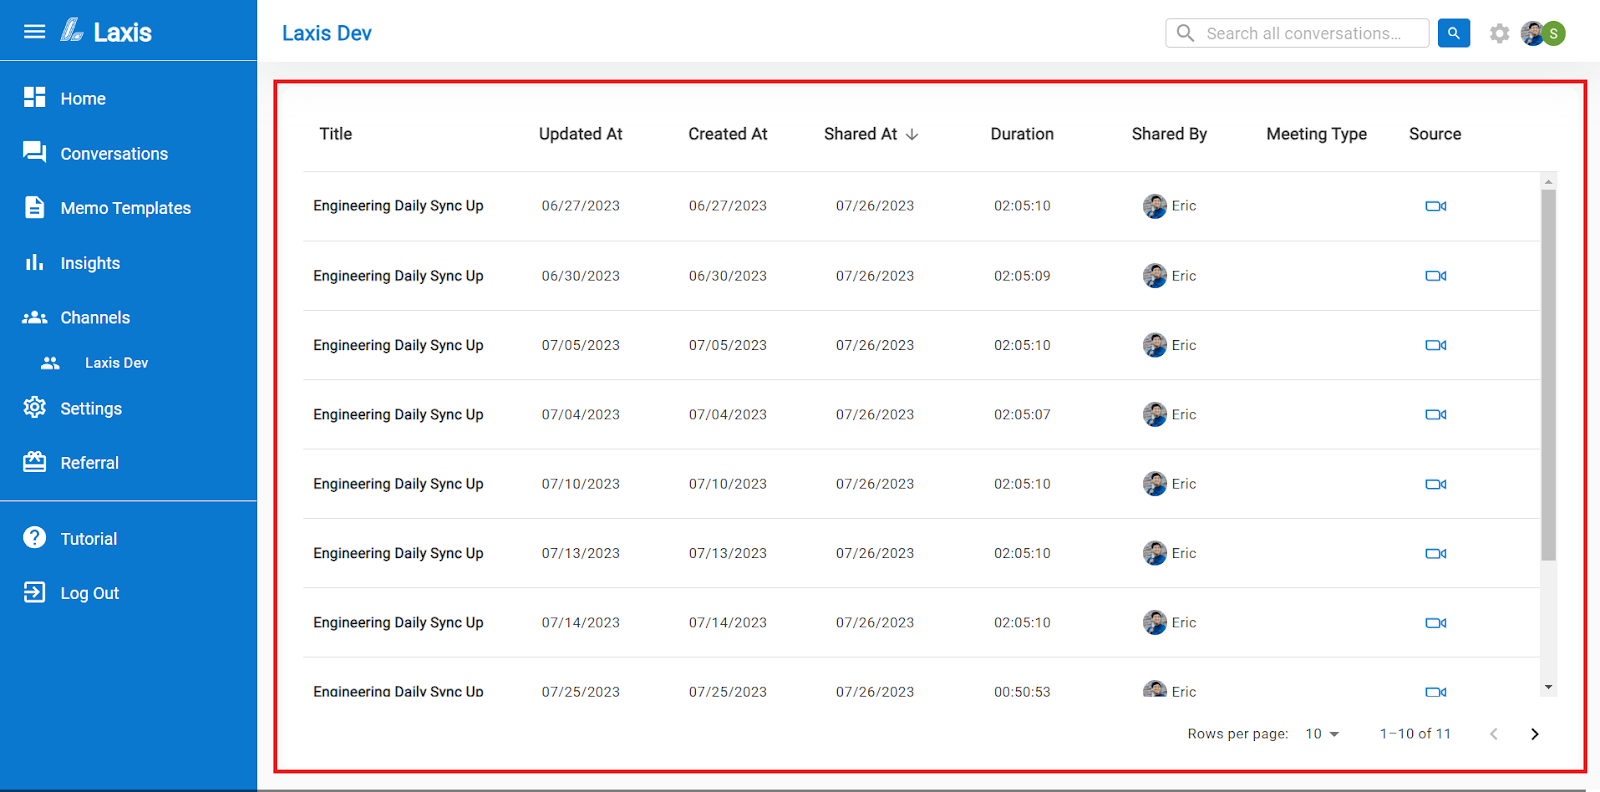Click video source icon in 07/14/2023 row

[1435, 622]
